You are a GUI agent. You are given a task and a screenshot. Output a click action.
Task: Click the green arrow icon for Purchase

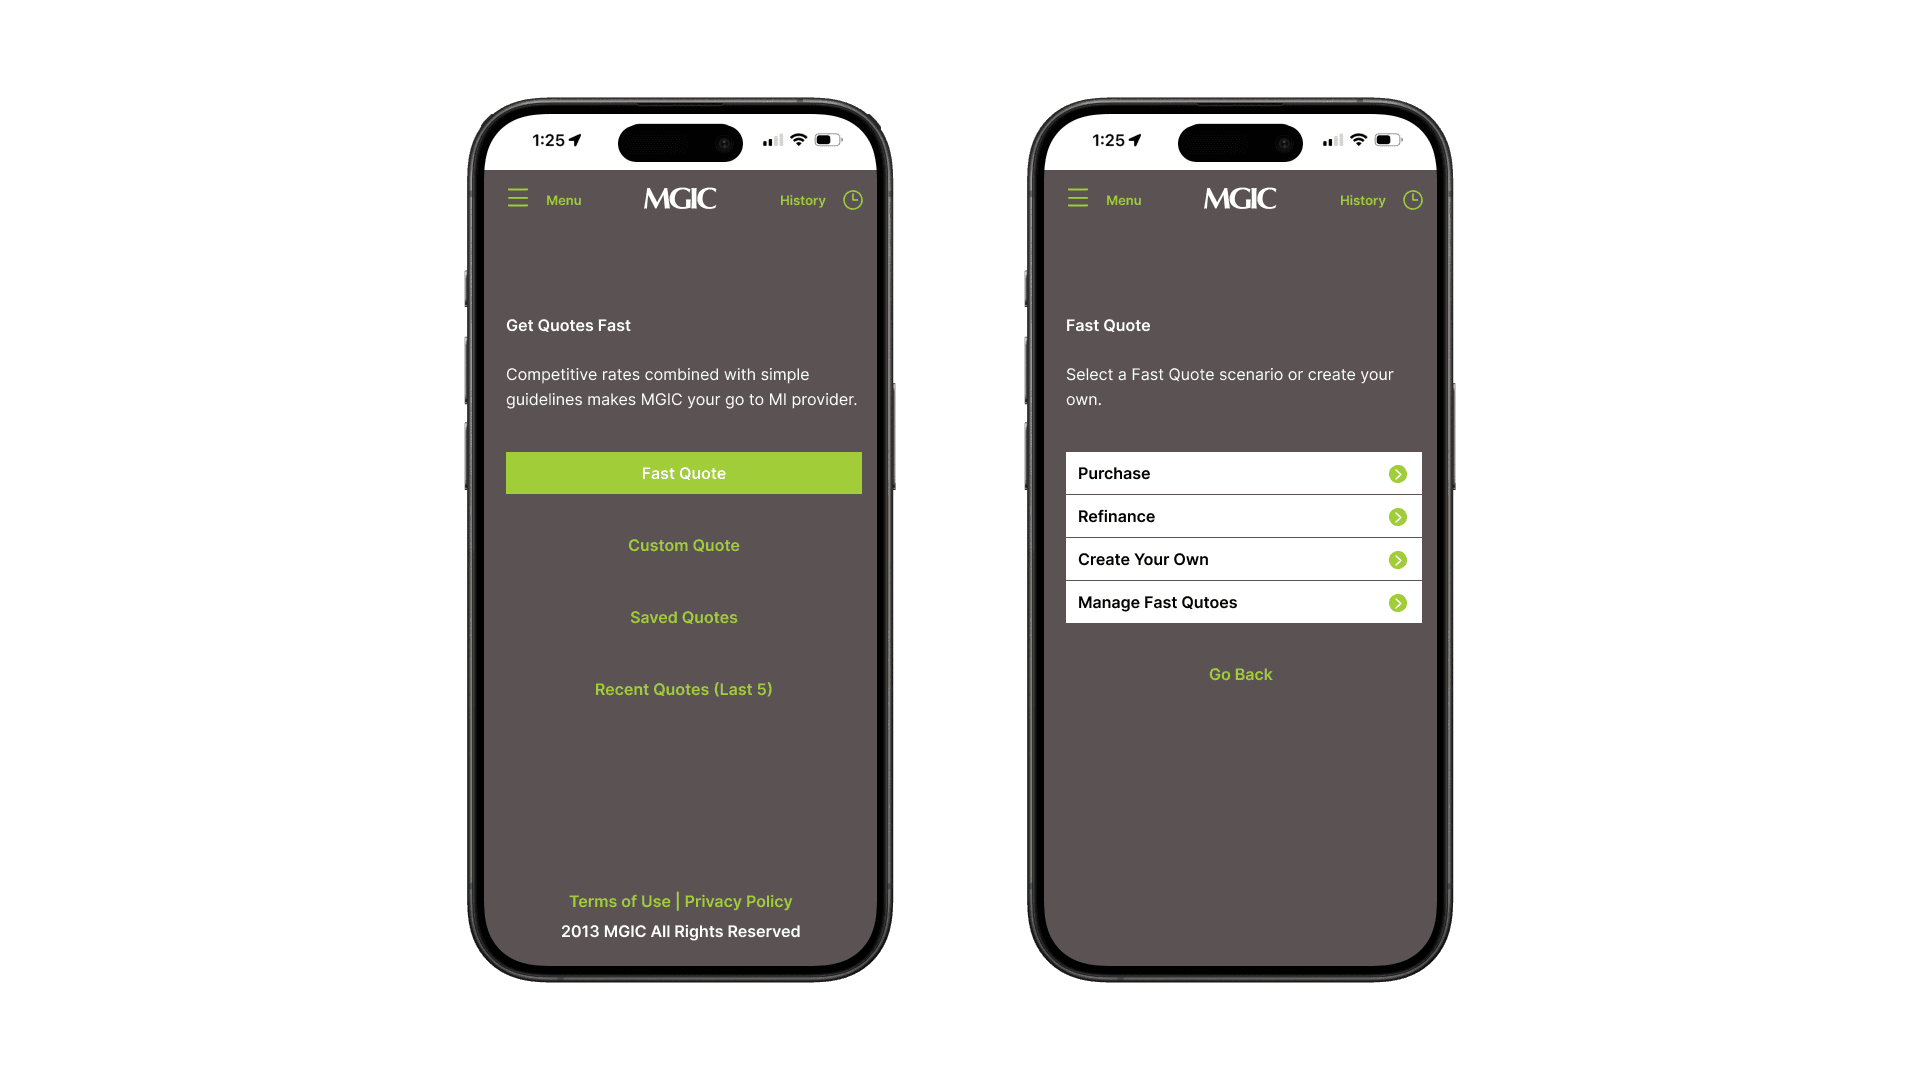1398,473
